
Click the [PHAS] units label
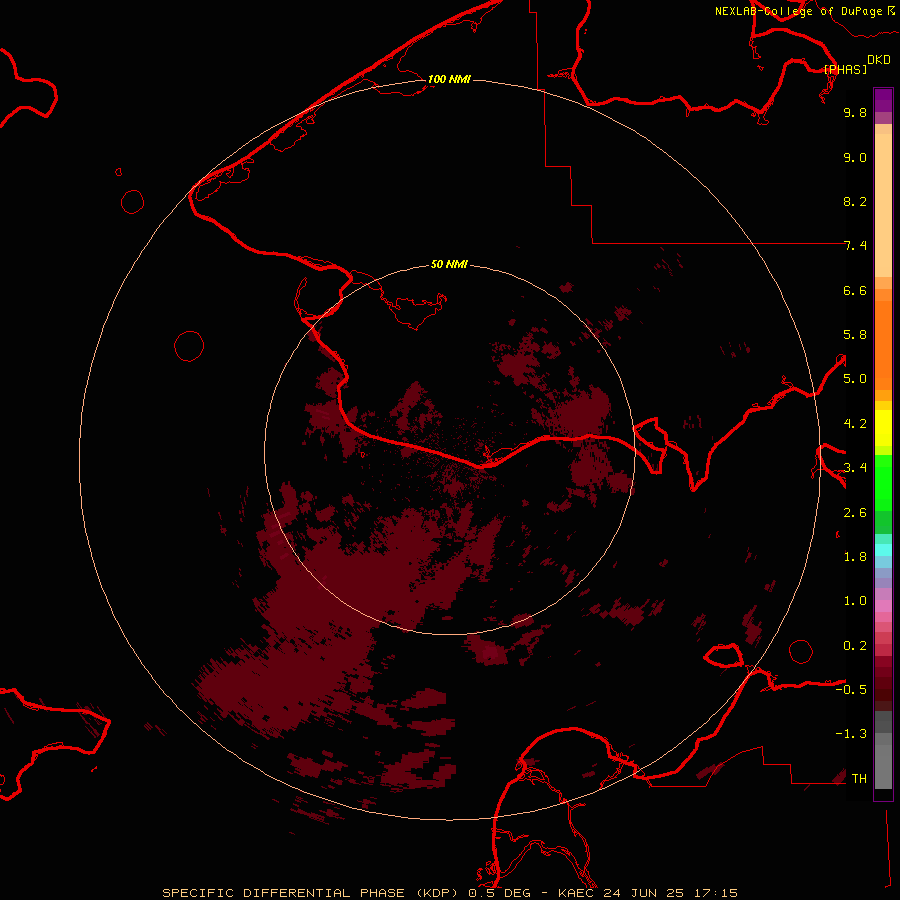point(845,69)
